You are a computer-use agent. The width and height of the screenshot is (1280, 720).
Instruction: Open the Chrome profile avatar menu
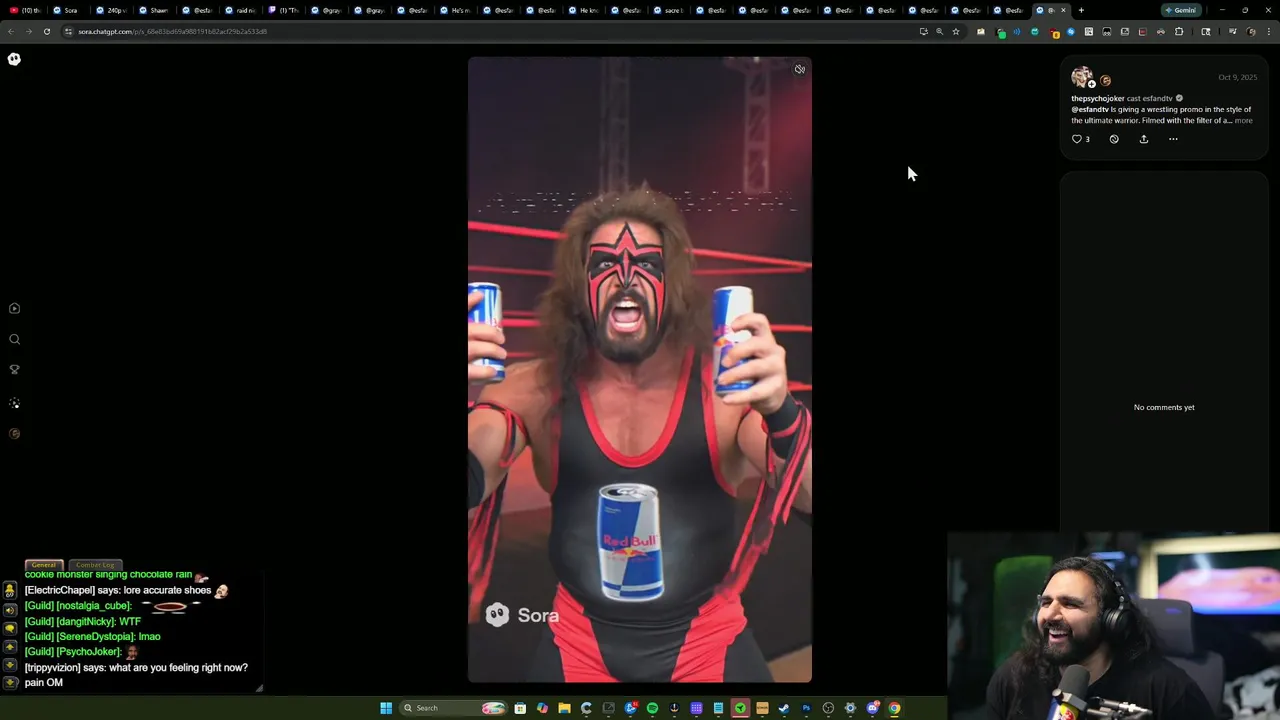click(x=1251, y=31)
